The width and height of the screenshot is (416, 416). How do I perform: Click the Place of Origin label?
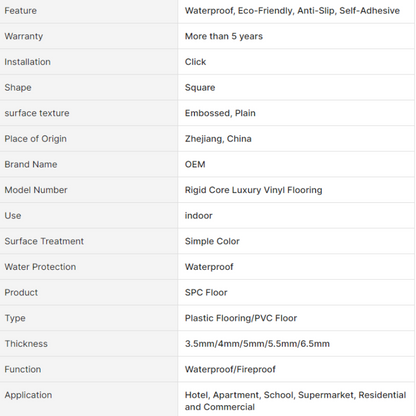pos(35,139)
